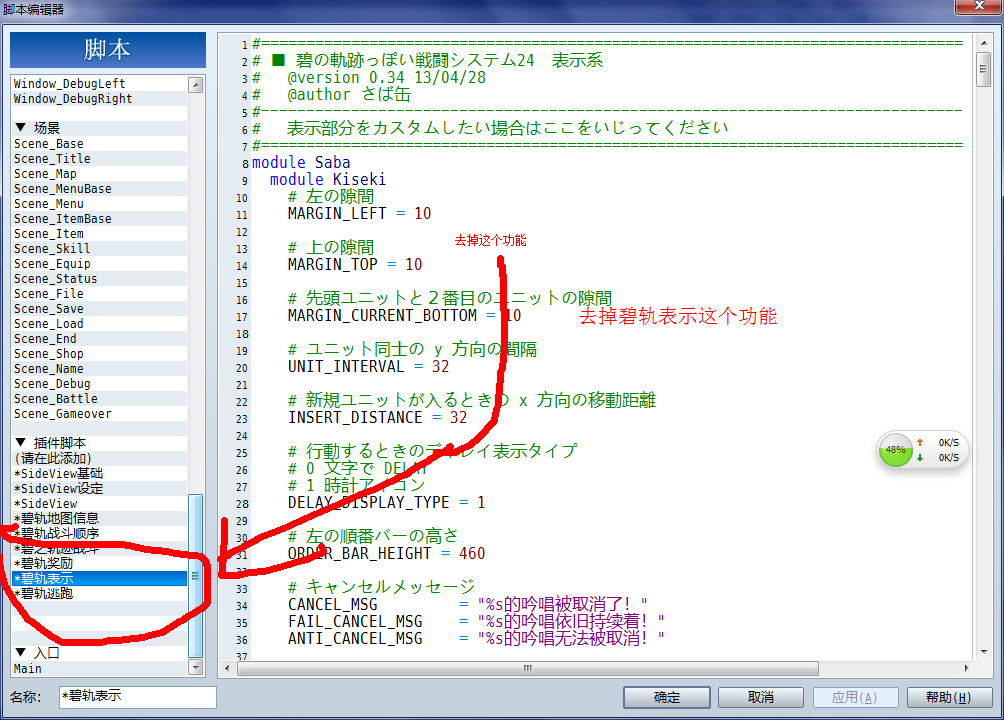Viewport: 1004px width, 720px height.
Task: Select the Window_DebugLeft script
Action: click(x=99, y=83)
